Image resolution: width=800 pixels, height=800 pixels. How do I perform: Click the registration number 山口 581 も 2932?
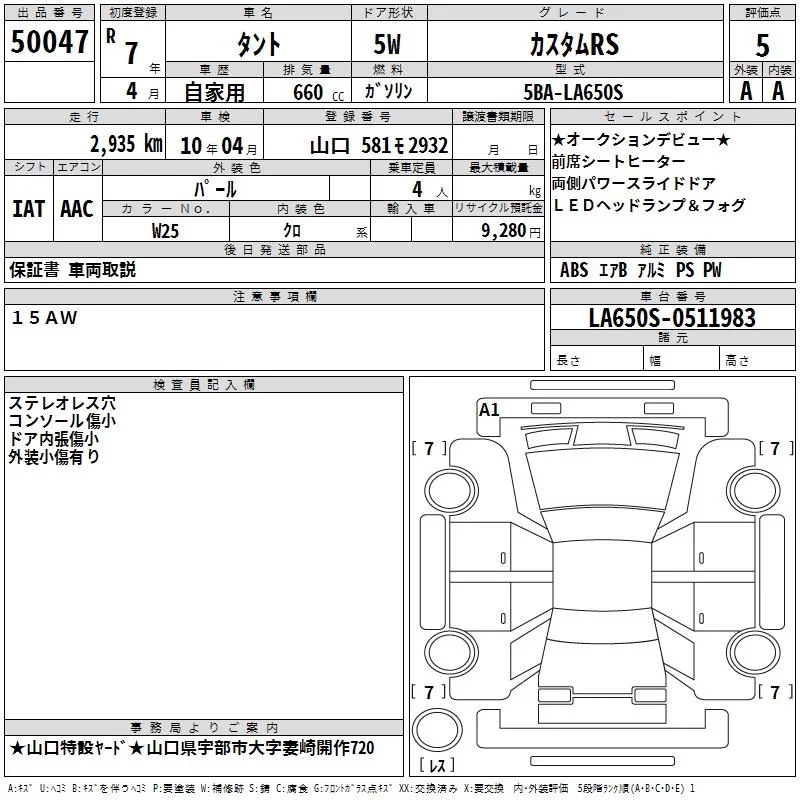pyautogui.click(x=379, y=146)
